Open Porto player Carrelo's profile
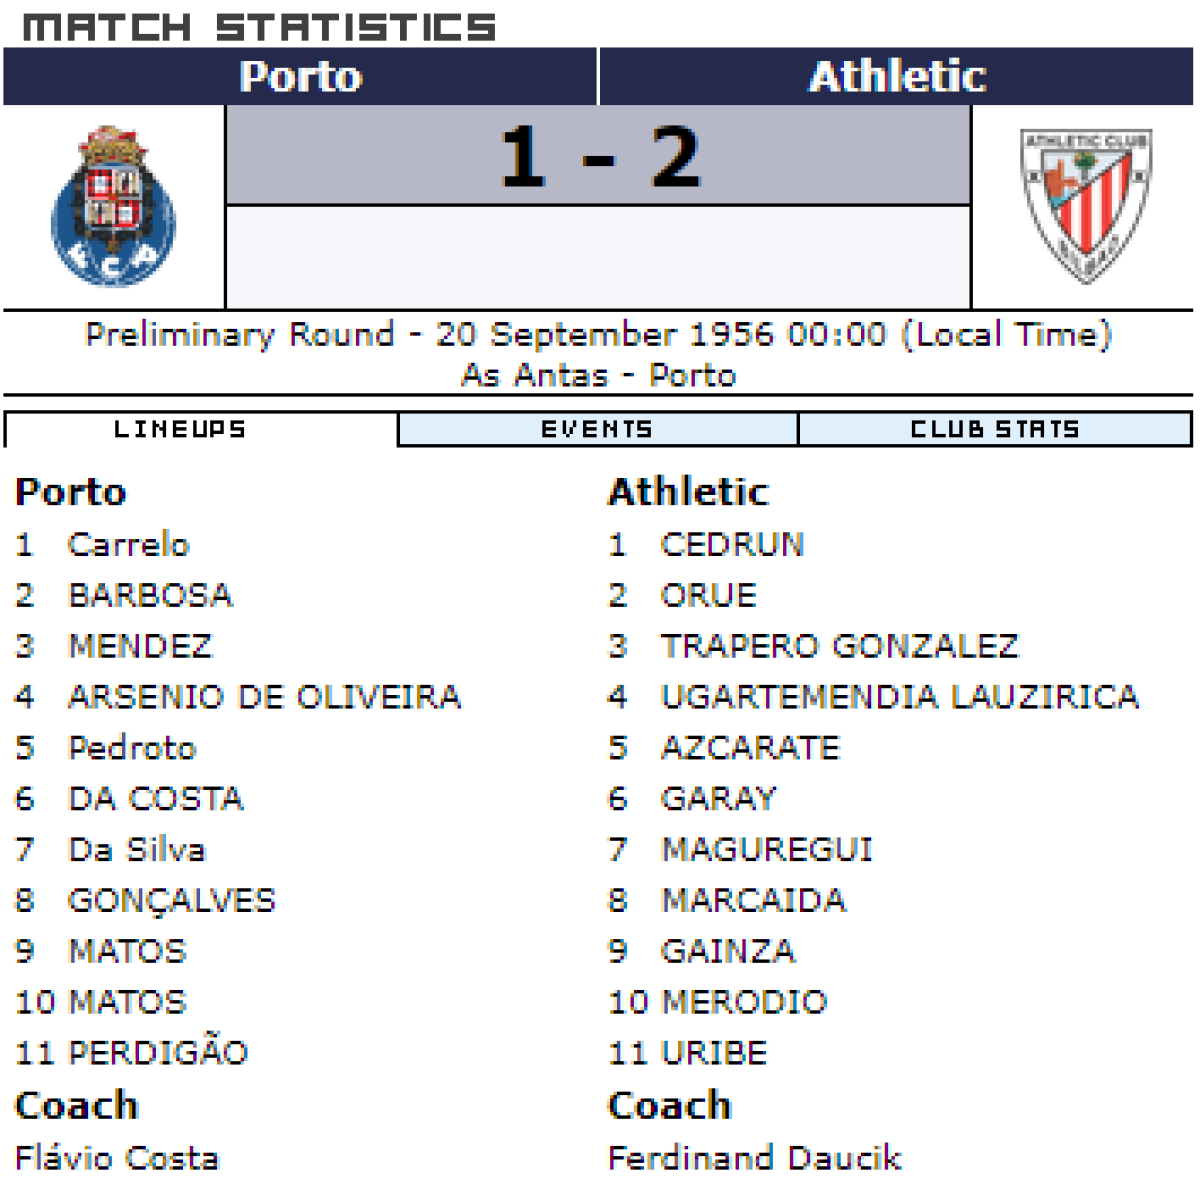Image resolution: width=1200 pixels, height=1190 pixels. (128, 544)
